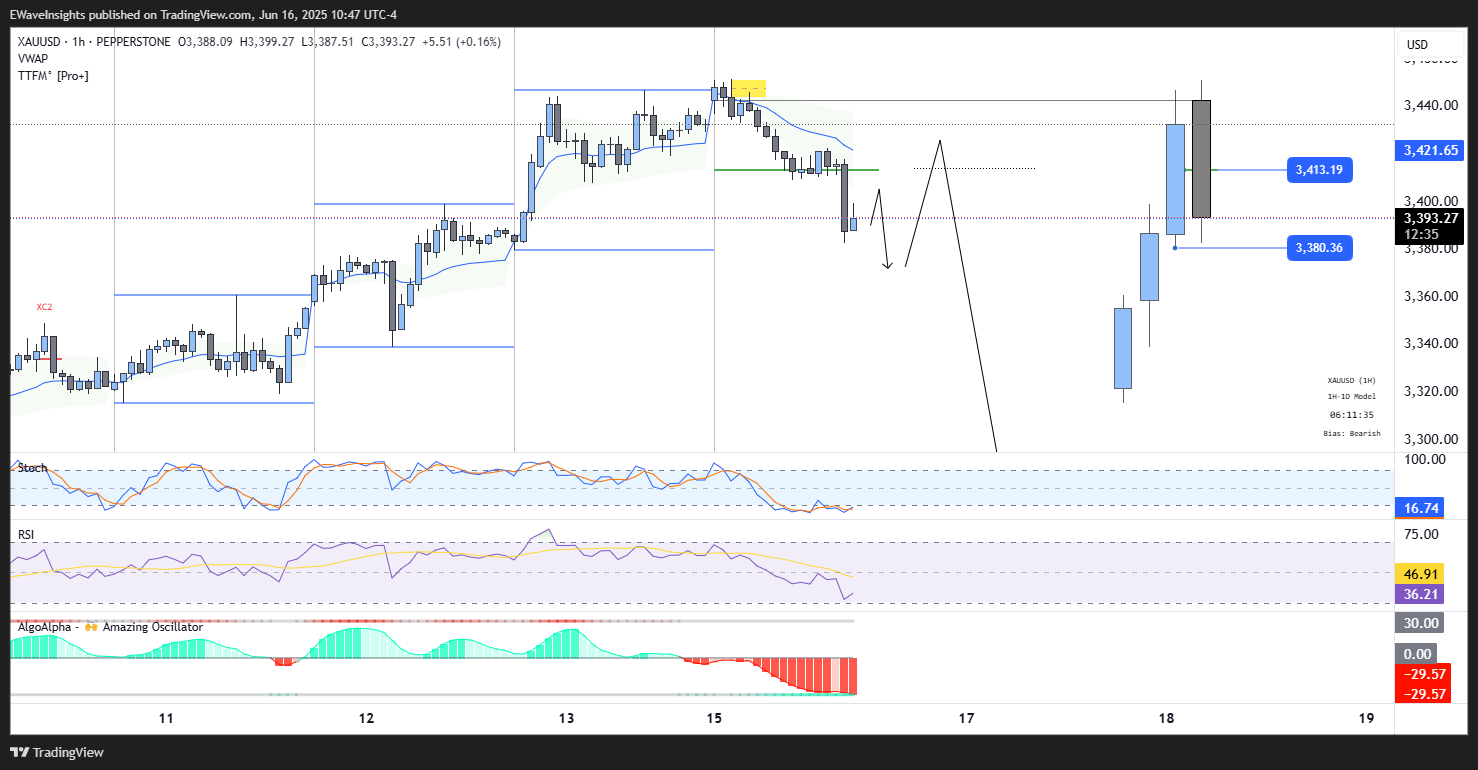Click the Bias: Bearish text

[1351, 433]
